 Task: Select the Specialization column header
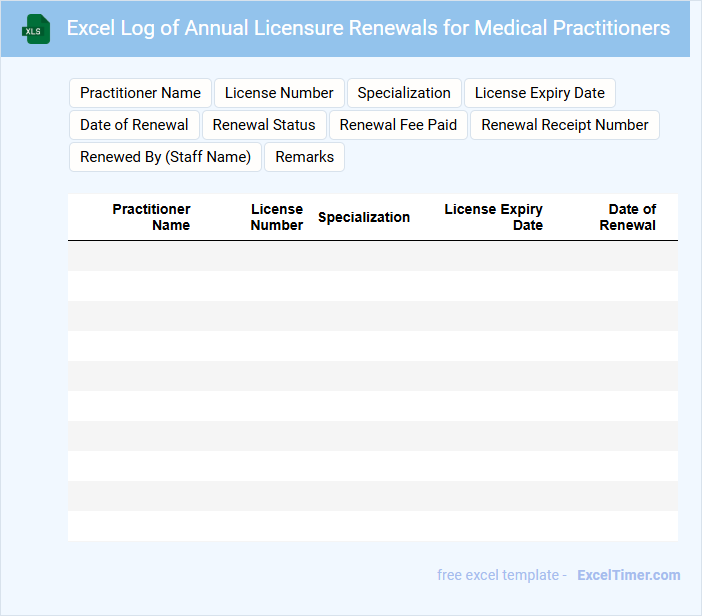tap(364, 217)
